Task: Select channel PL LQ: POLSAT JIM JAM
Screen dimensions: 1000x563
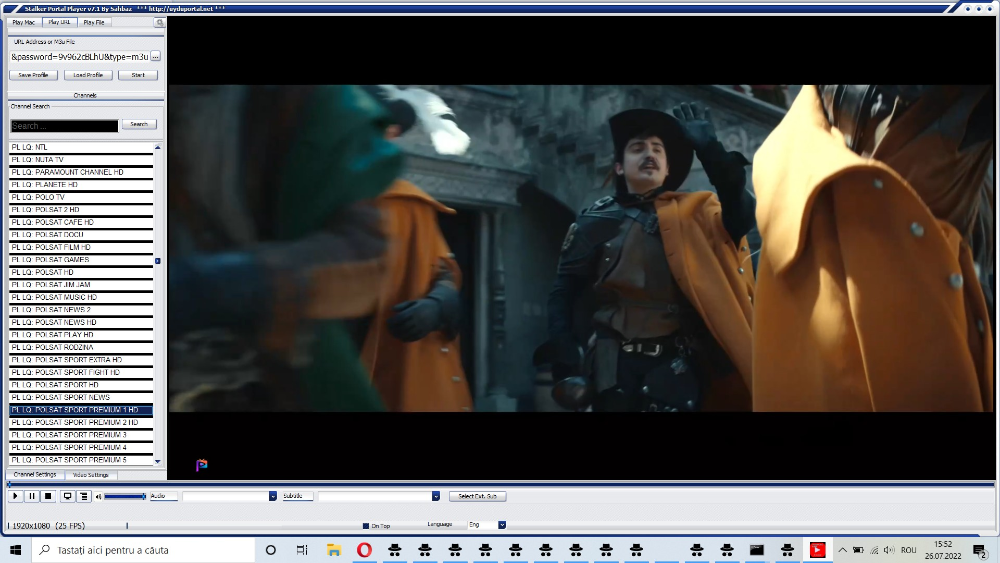Action: 81,285
